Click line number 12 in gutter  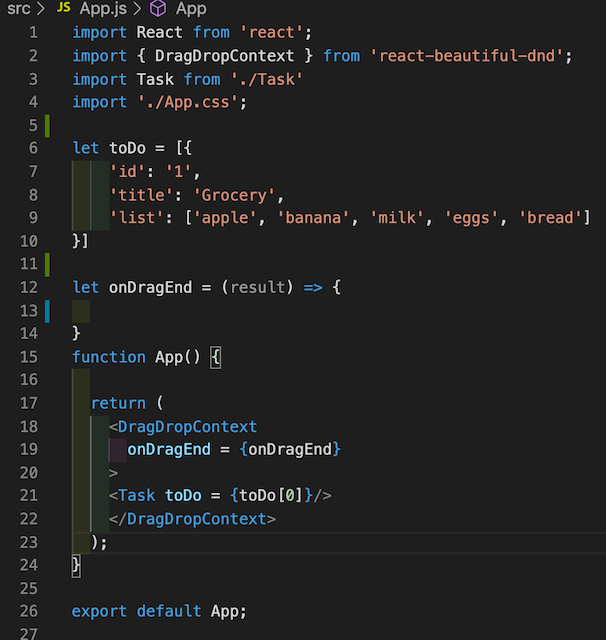coord(29,287)
